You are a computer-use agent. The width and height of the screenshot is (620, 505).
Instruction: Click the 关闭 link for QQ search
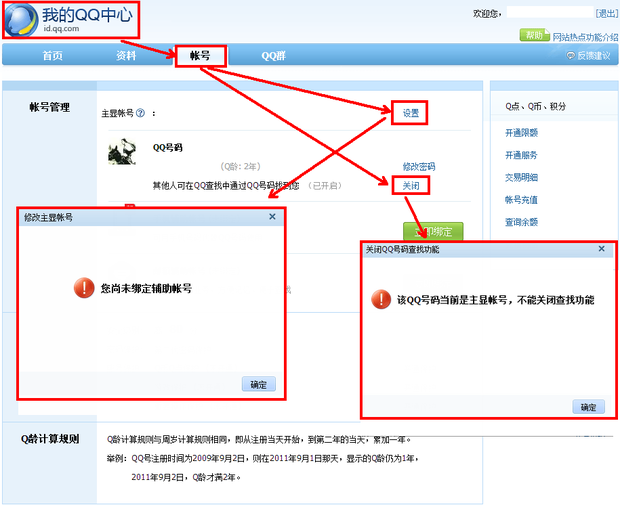pos(411,185)
